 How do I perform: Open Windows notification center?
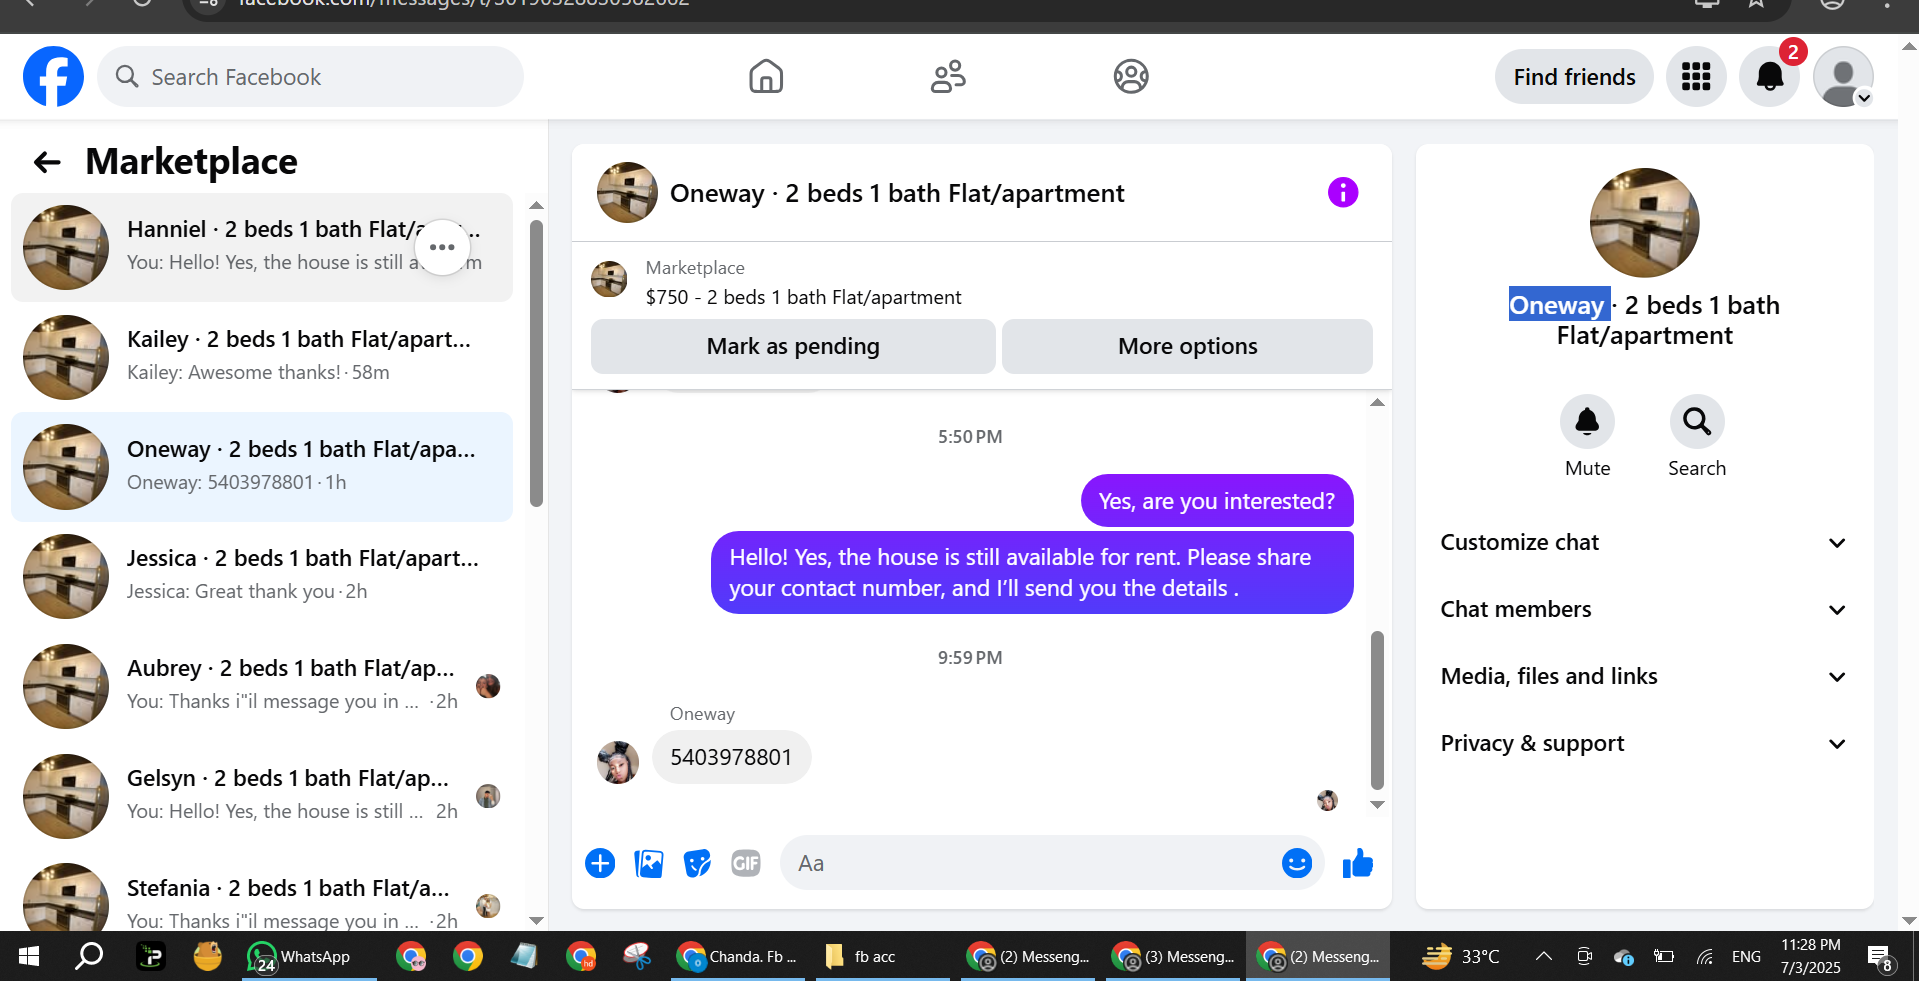pos(1879,957)
